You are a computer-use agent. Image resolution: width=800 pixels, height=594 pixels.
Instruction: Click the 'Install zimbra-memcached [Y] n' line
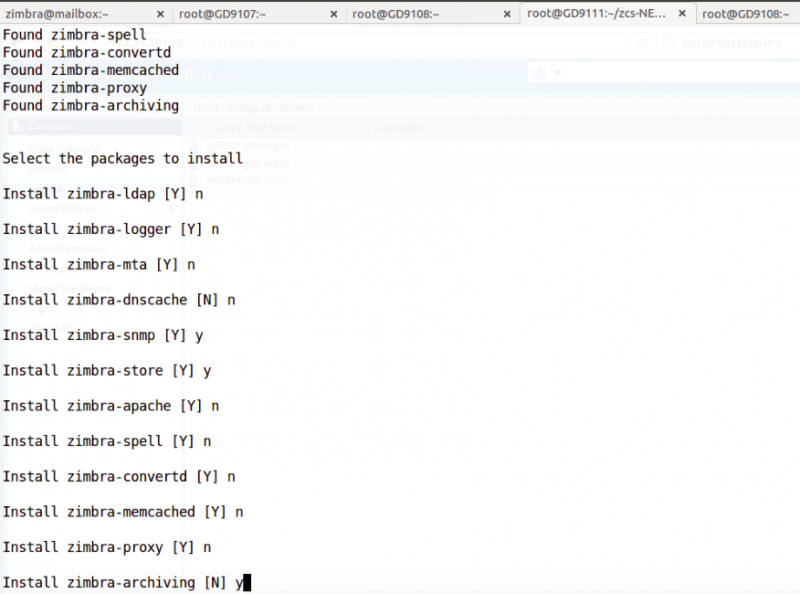(x=123, y=512)
